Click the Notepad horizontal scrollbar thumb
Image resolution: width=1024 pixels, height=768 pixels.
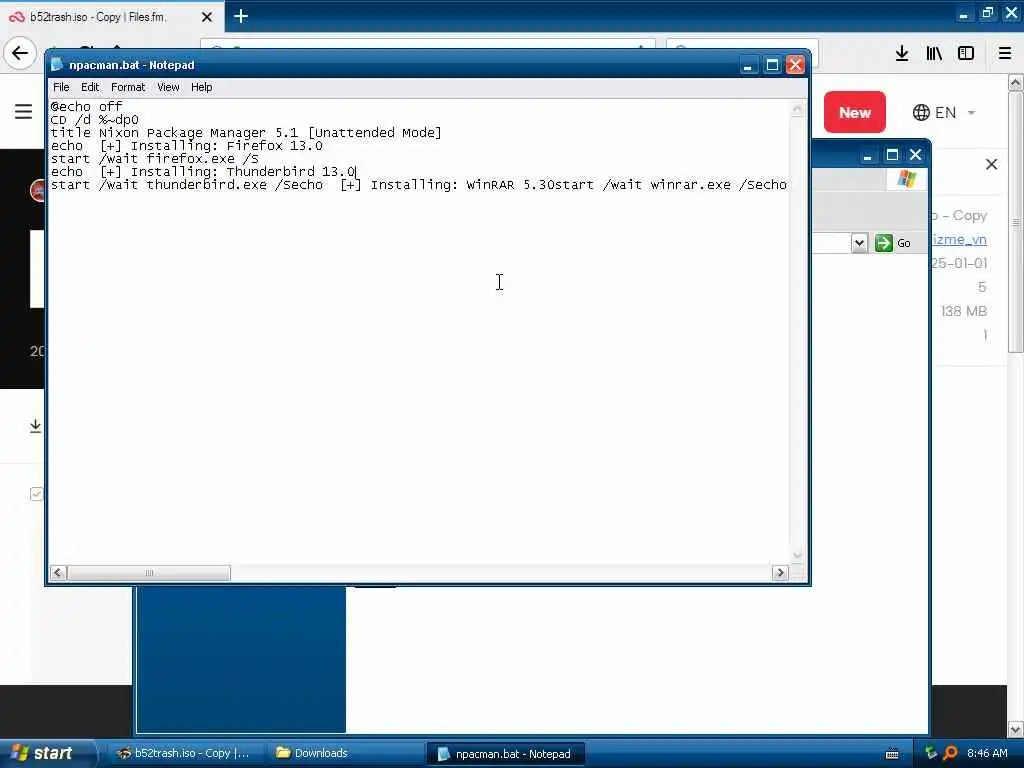point(149,573)
